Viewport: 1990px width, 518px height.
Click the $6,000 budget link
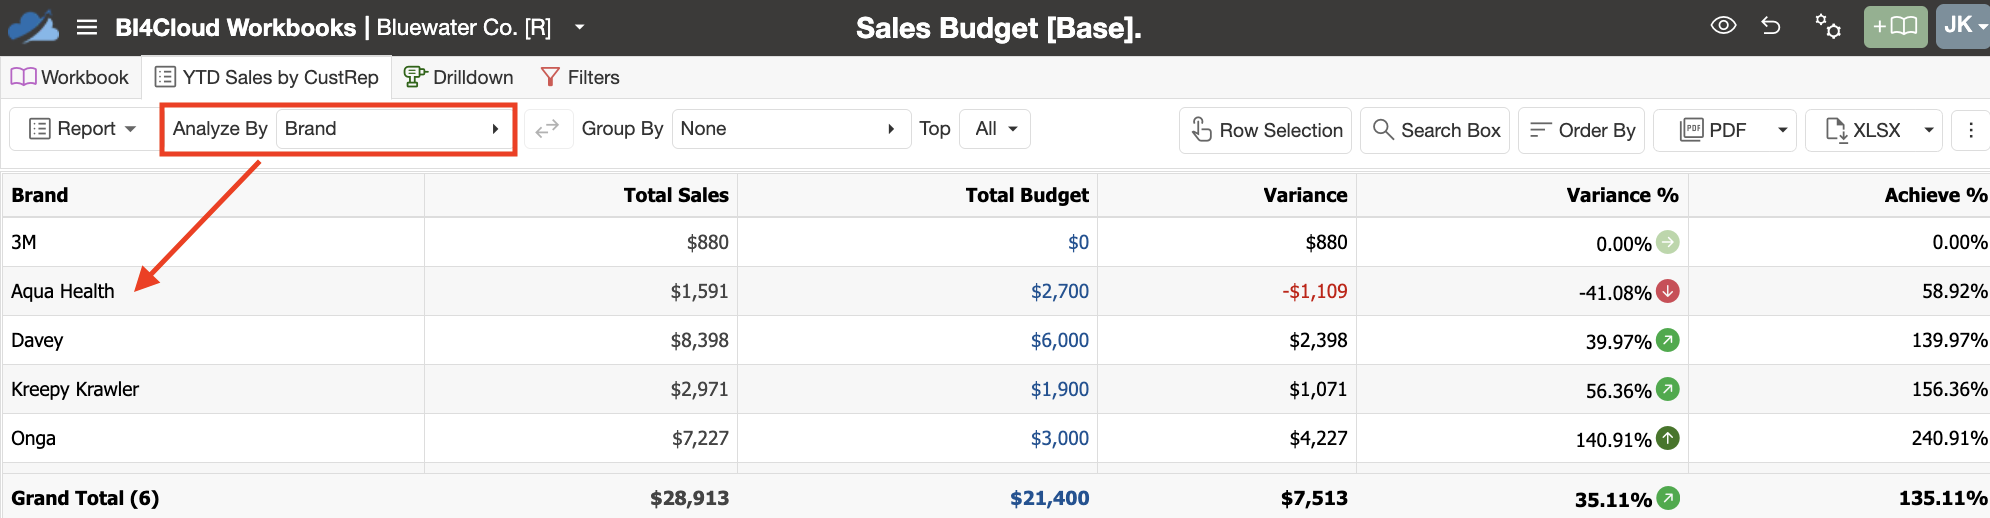coord(1060,340)
